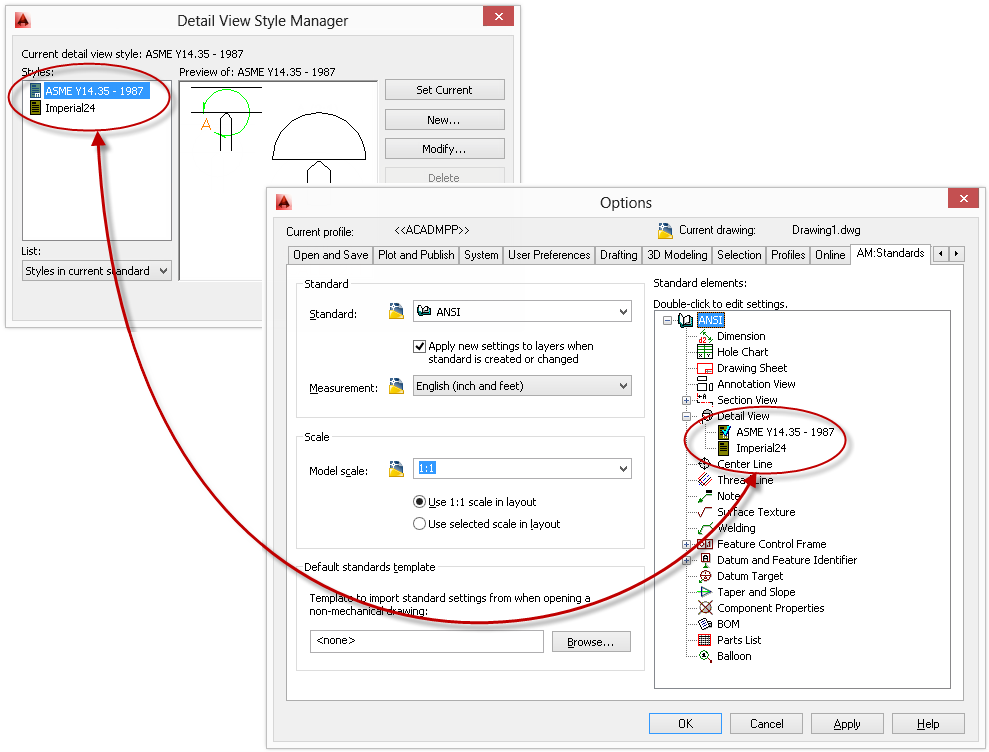The height and width of the screenshot is (752, 989).
Task: Open the Profiles tab
Action: [788, 255]
